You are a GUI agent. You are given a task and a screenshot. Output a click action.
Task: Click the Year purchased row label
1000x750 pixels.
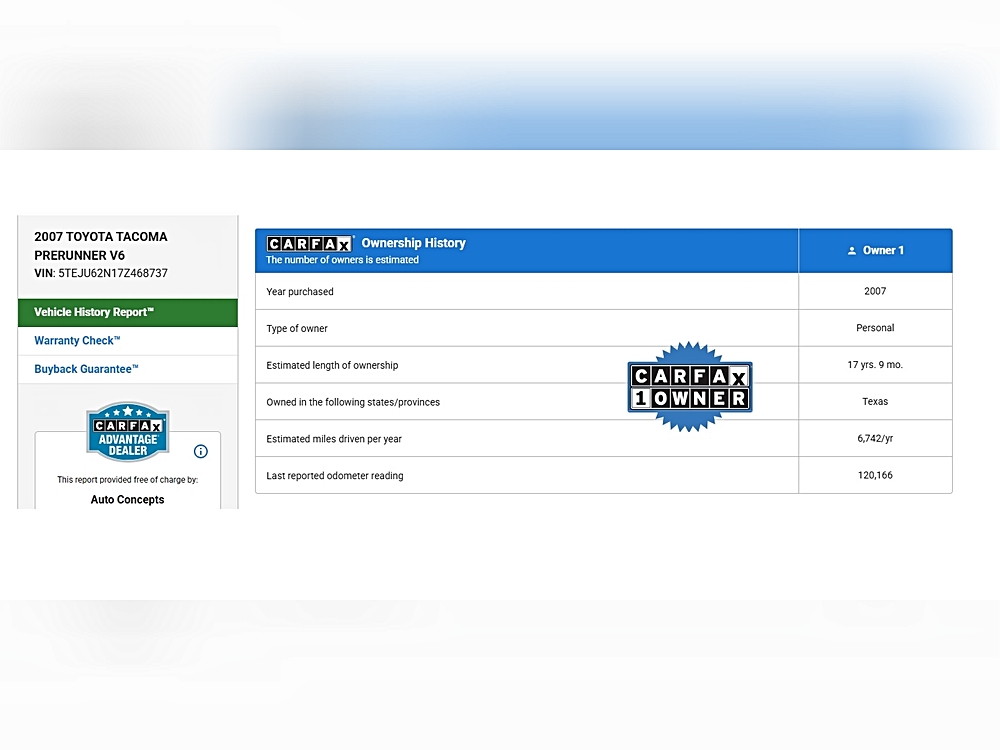click(x=300, y=292)
